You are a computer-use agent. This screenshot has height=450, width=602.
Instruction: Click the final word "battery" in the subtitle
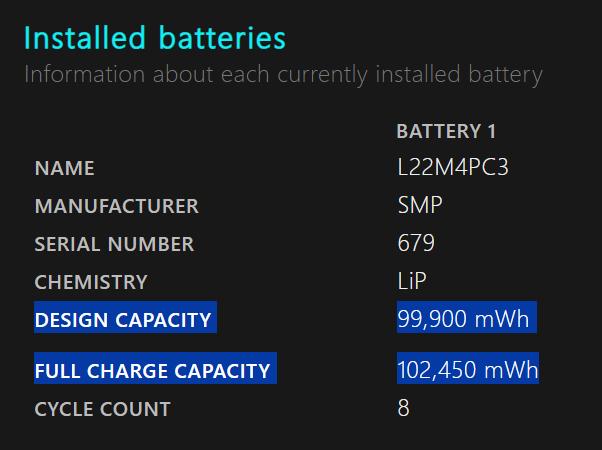click(505, 75)
